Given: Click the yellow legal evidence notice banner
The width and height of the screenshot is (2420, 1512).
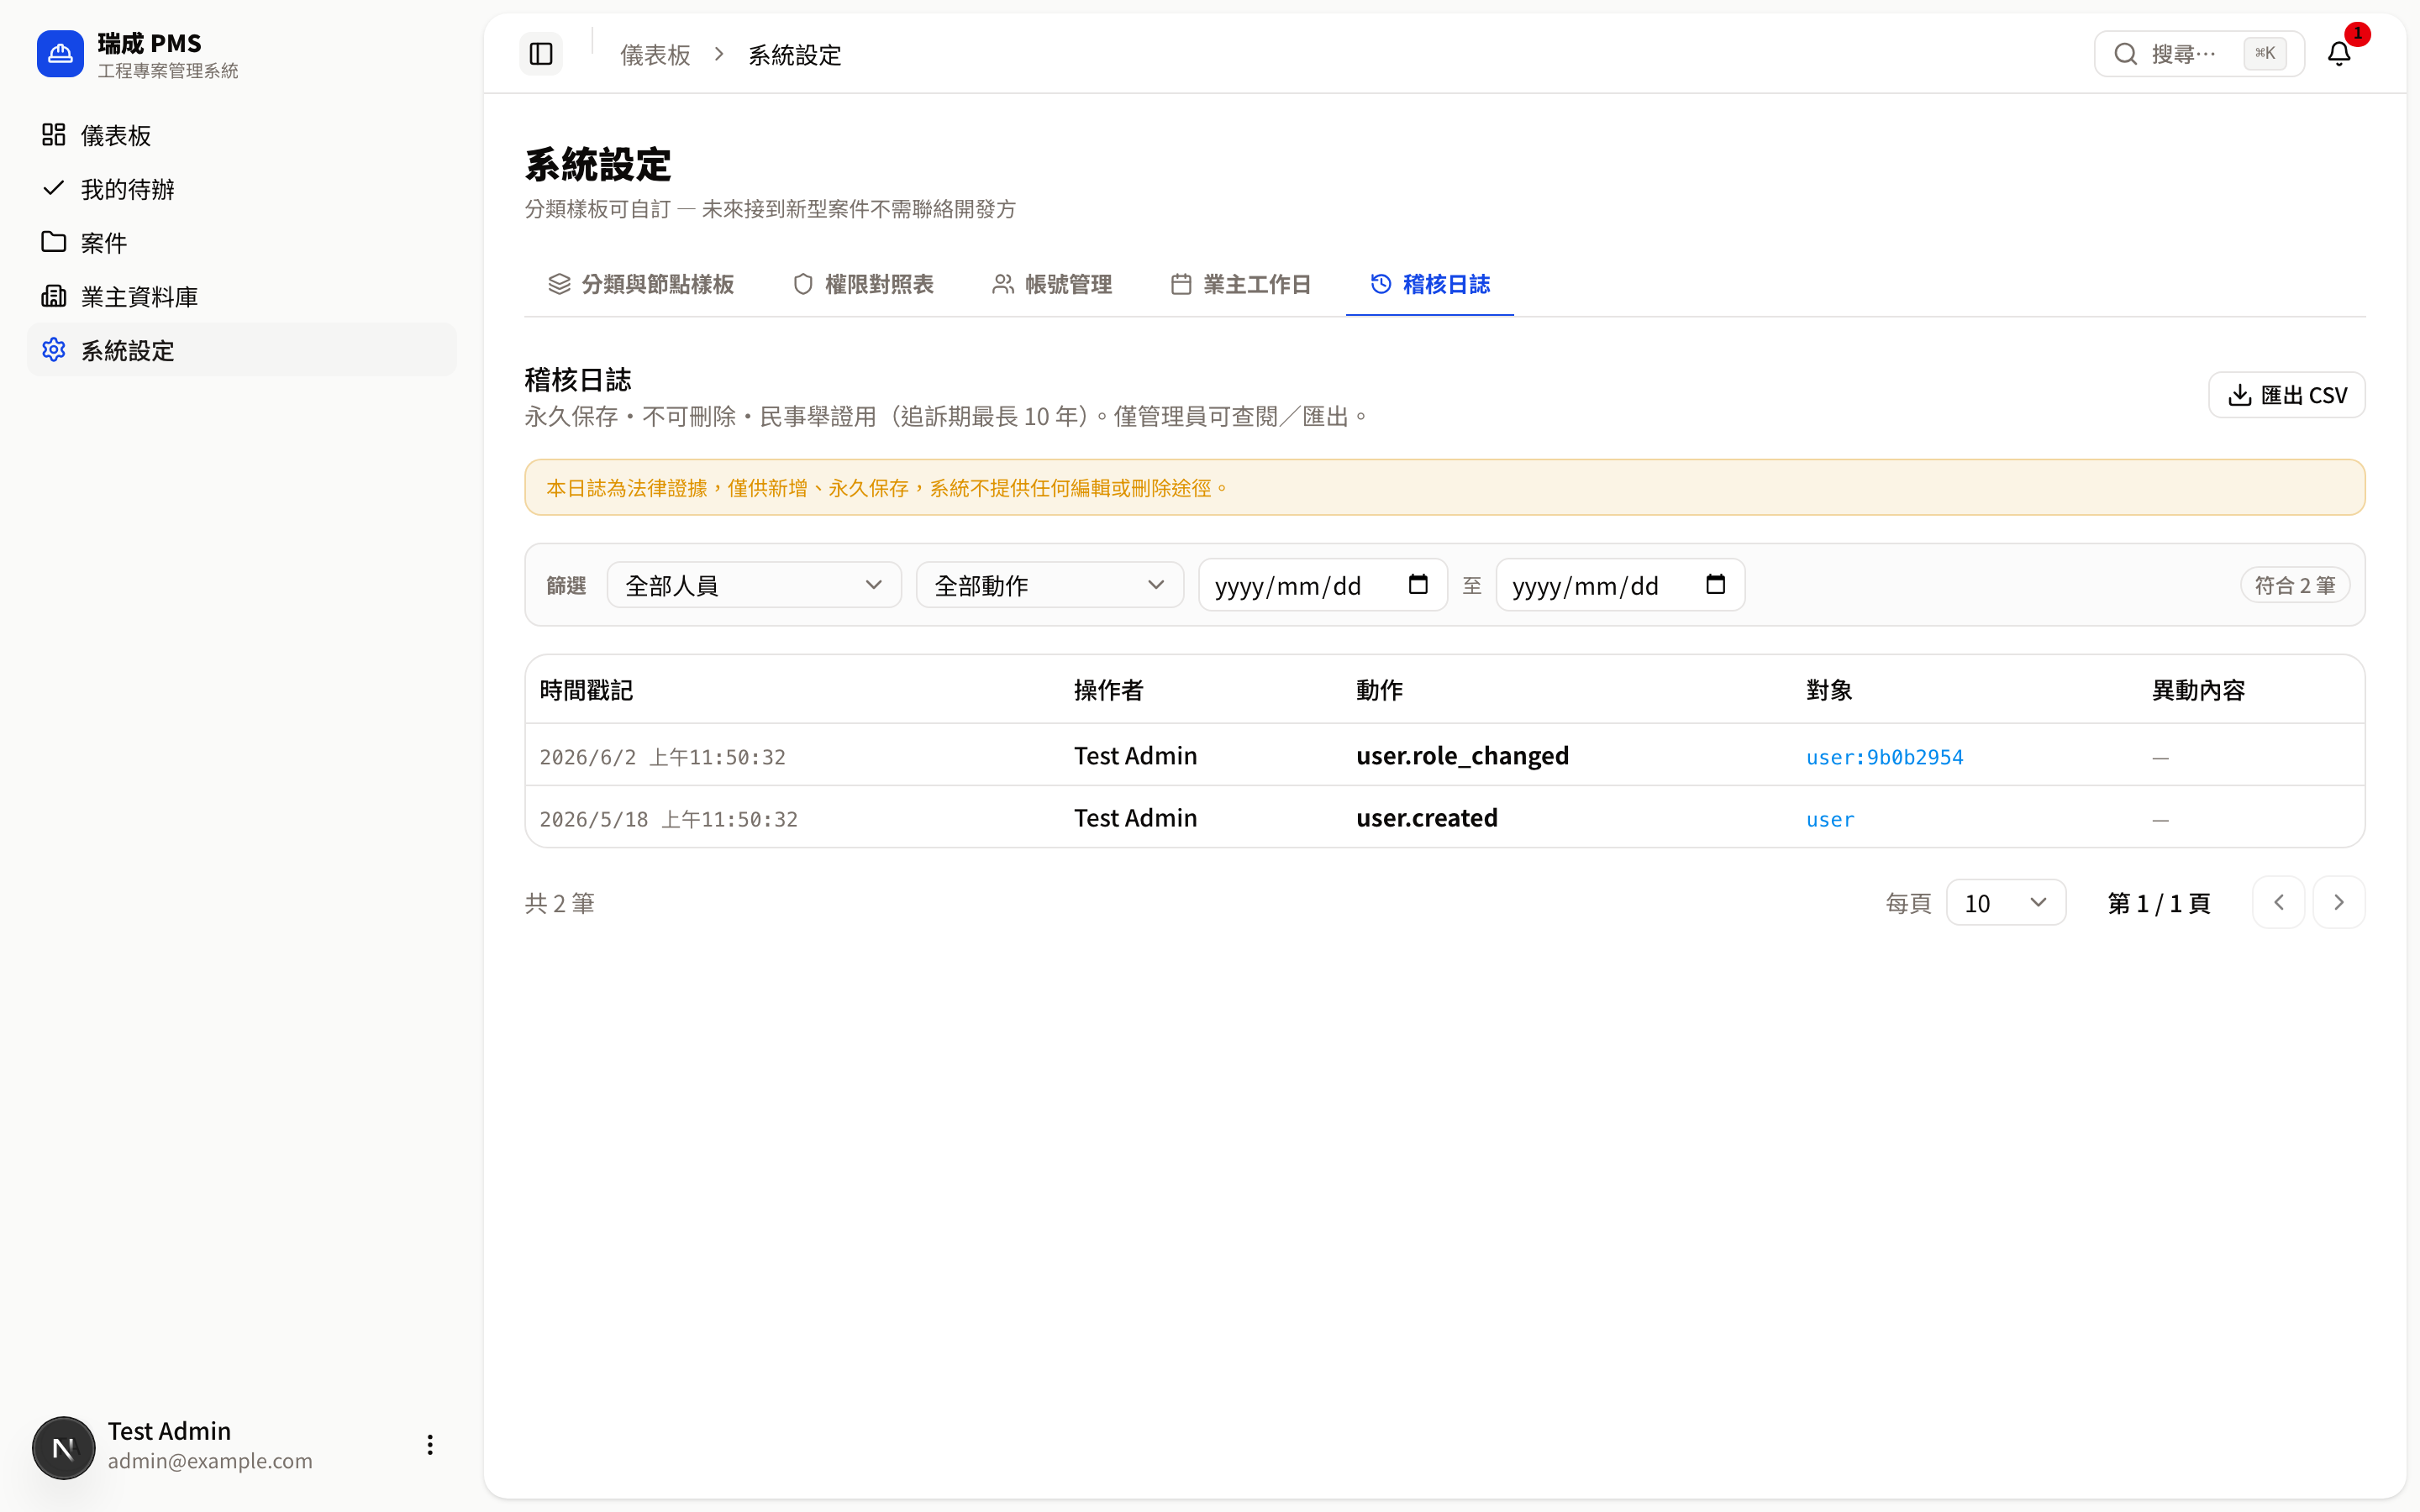Looking at the screenshot, I should (1444, 488).
